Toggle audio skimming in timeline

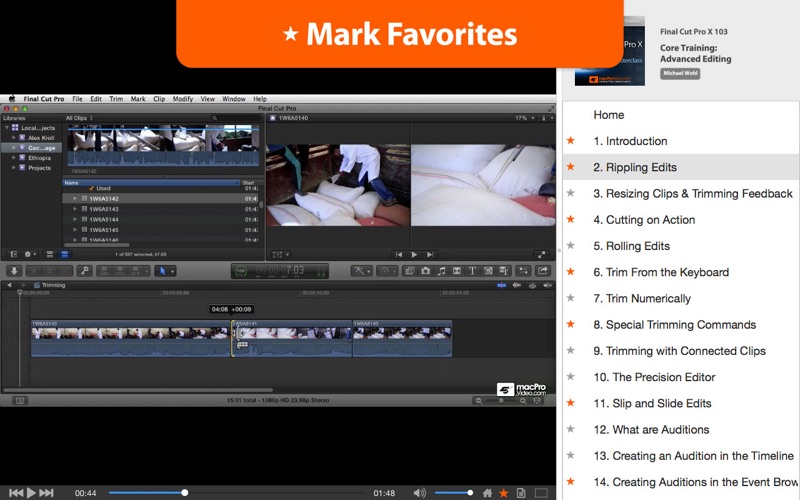tap(517, 286)
